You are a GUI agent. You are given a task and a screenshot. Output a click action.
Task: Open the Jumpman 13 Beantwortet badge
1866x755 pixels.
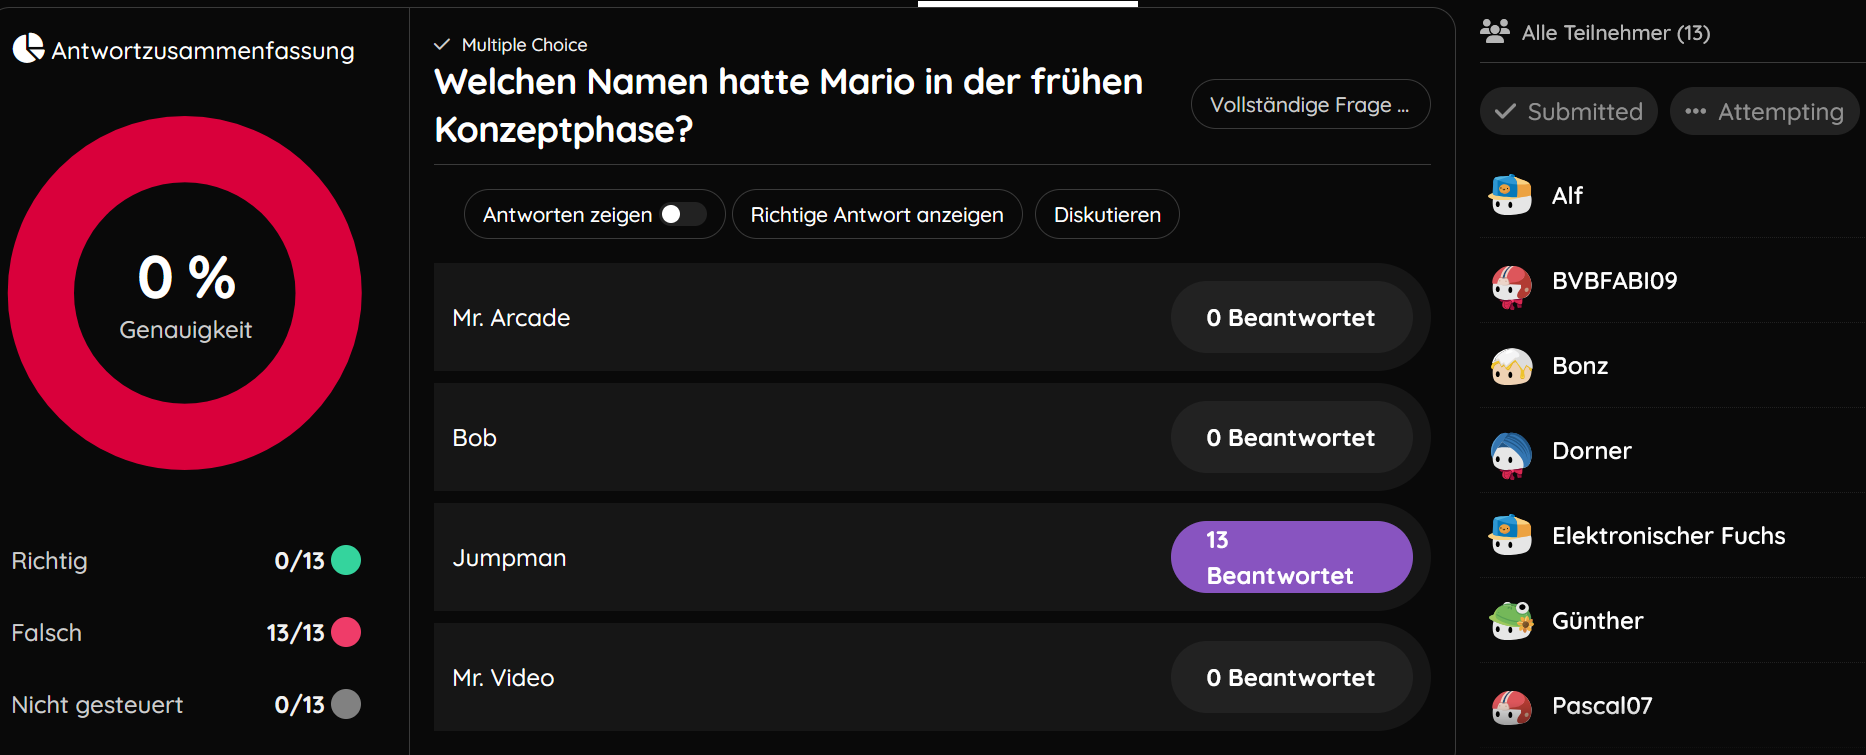coord(1291,557)
